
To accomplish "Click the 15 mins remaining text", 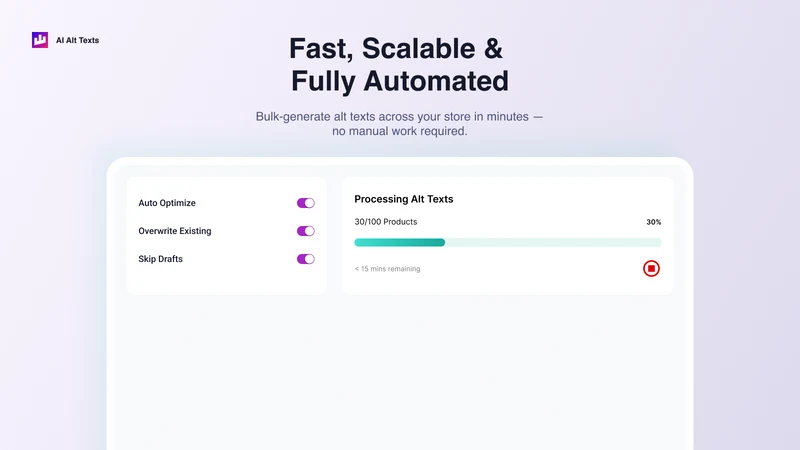I will coord(387,269).
